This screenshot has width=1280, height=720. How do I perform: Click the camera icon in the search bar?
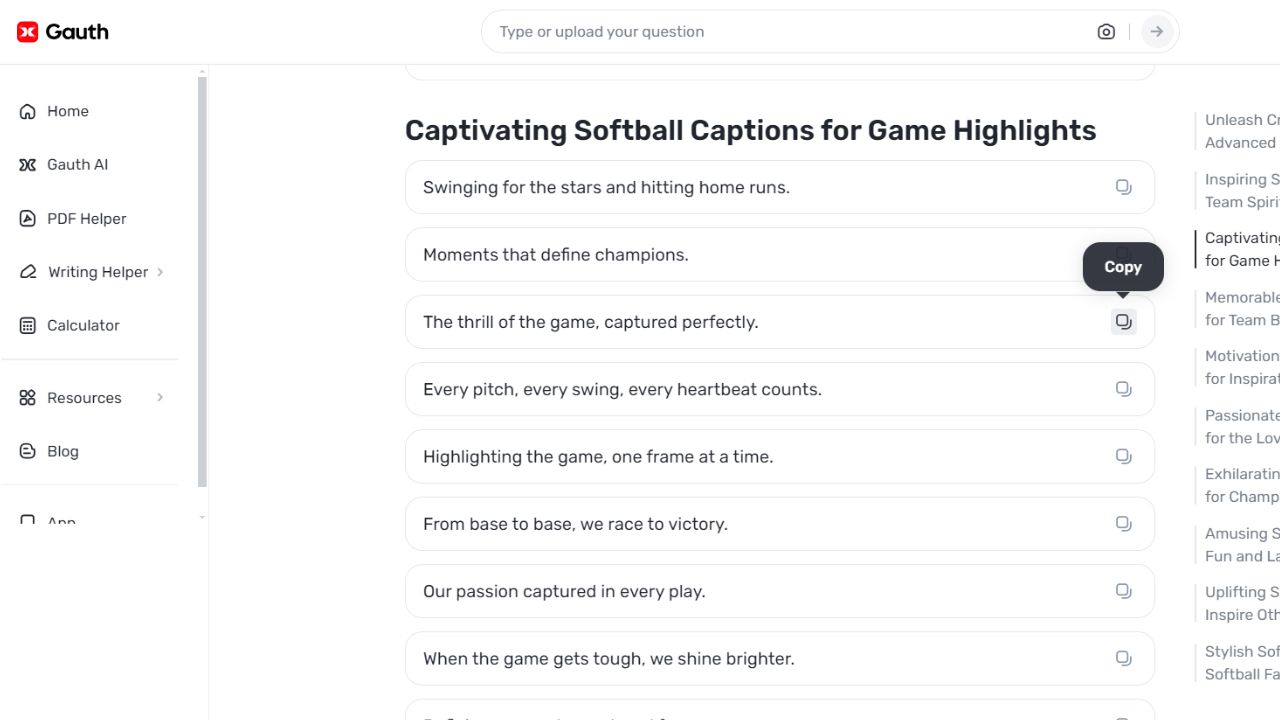(x=1106, y=31)
